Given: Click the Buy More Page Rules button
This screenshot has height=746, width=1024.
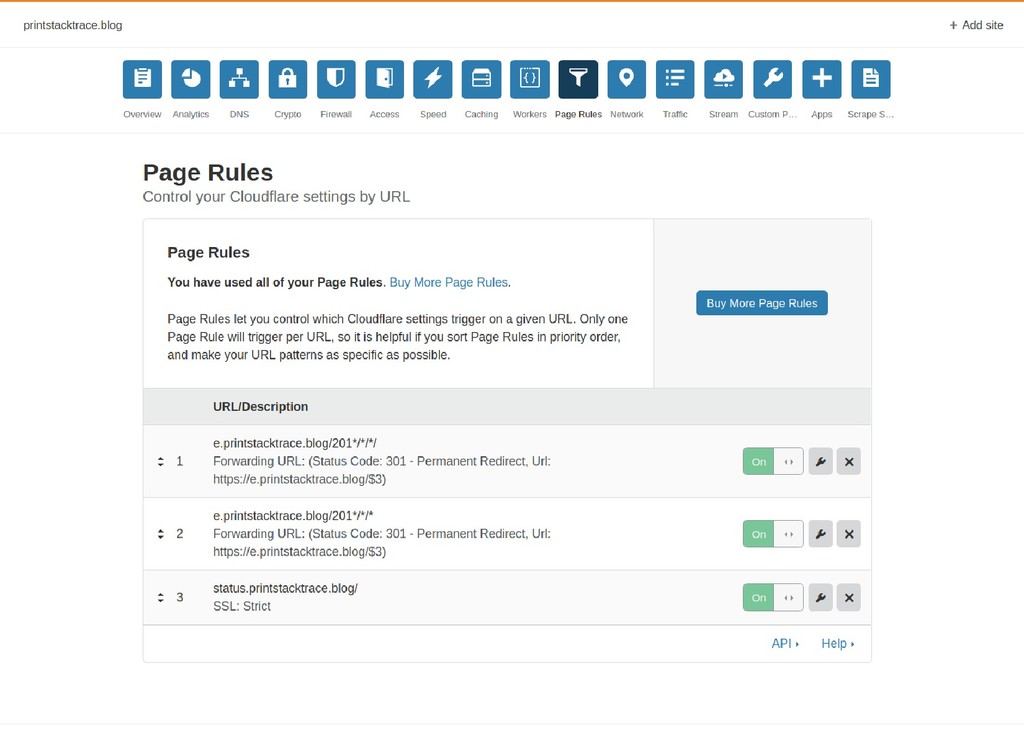Looking at the screenshot, I should point(761,303).
